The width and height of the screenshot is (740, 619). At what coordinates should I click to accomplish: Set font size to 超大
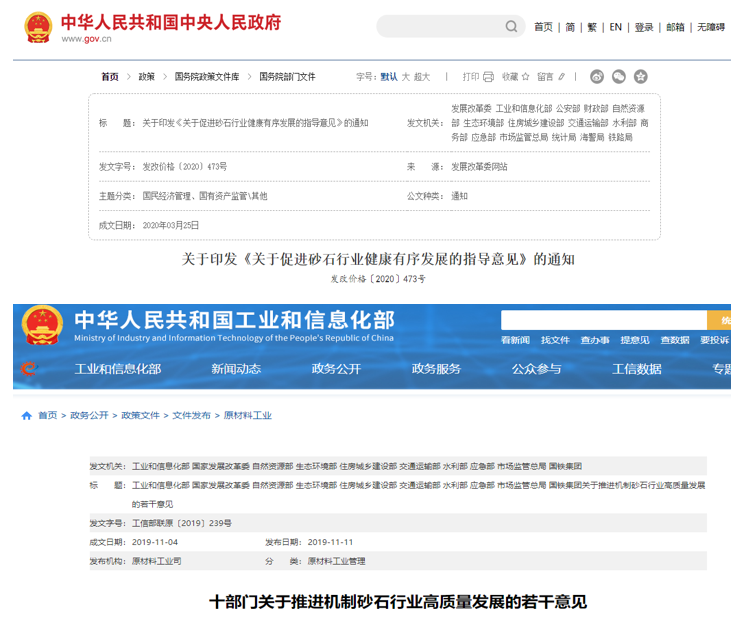(x=422, y=76)
